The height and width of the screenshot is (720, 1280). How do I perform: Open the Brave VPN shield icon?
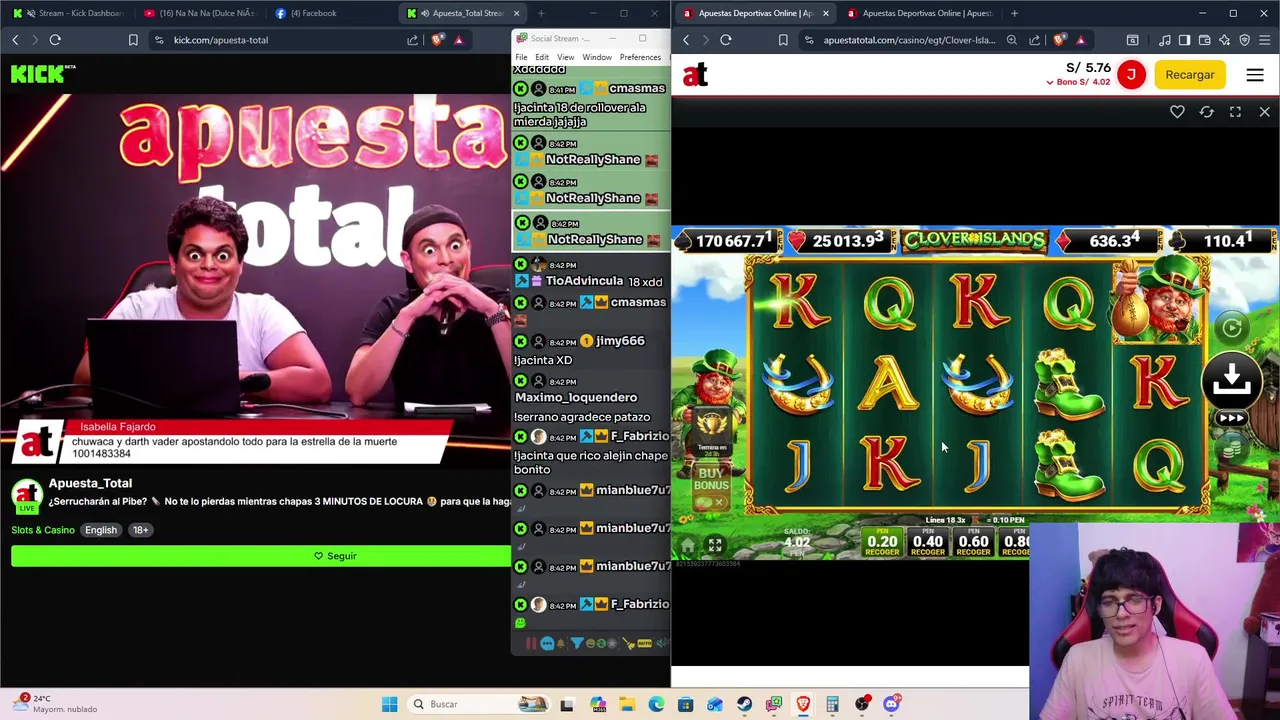1245,40
